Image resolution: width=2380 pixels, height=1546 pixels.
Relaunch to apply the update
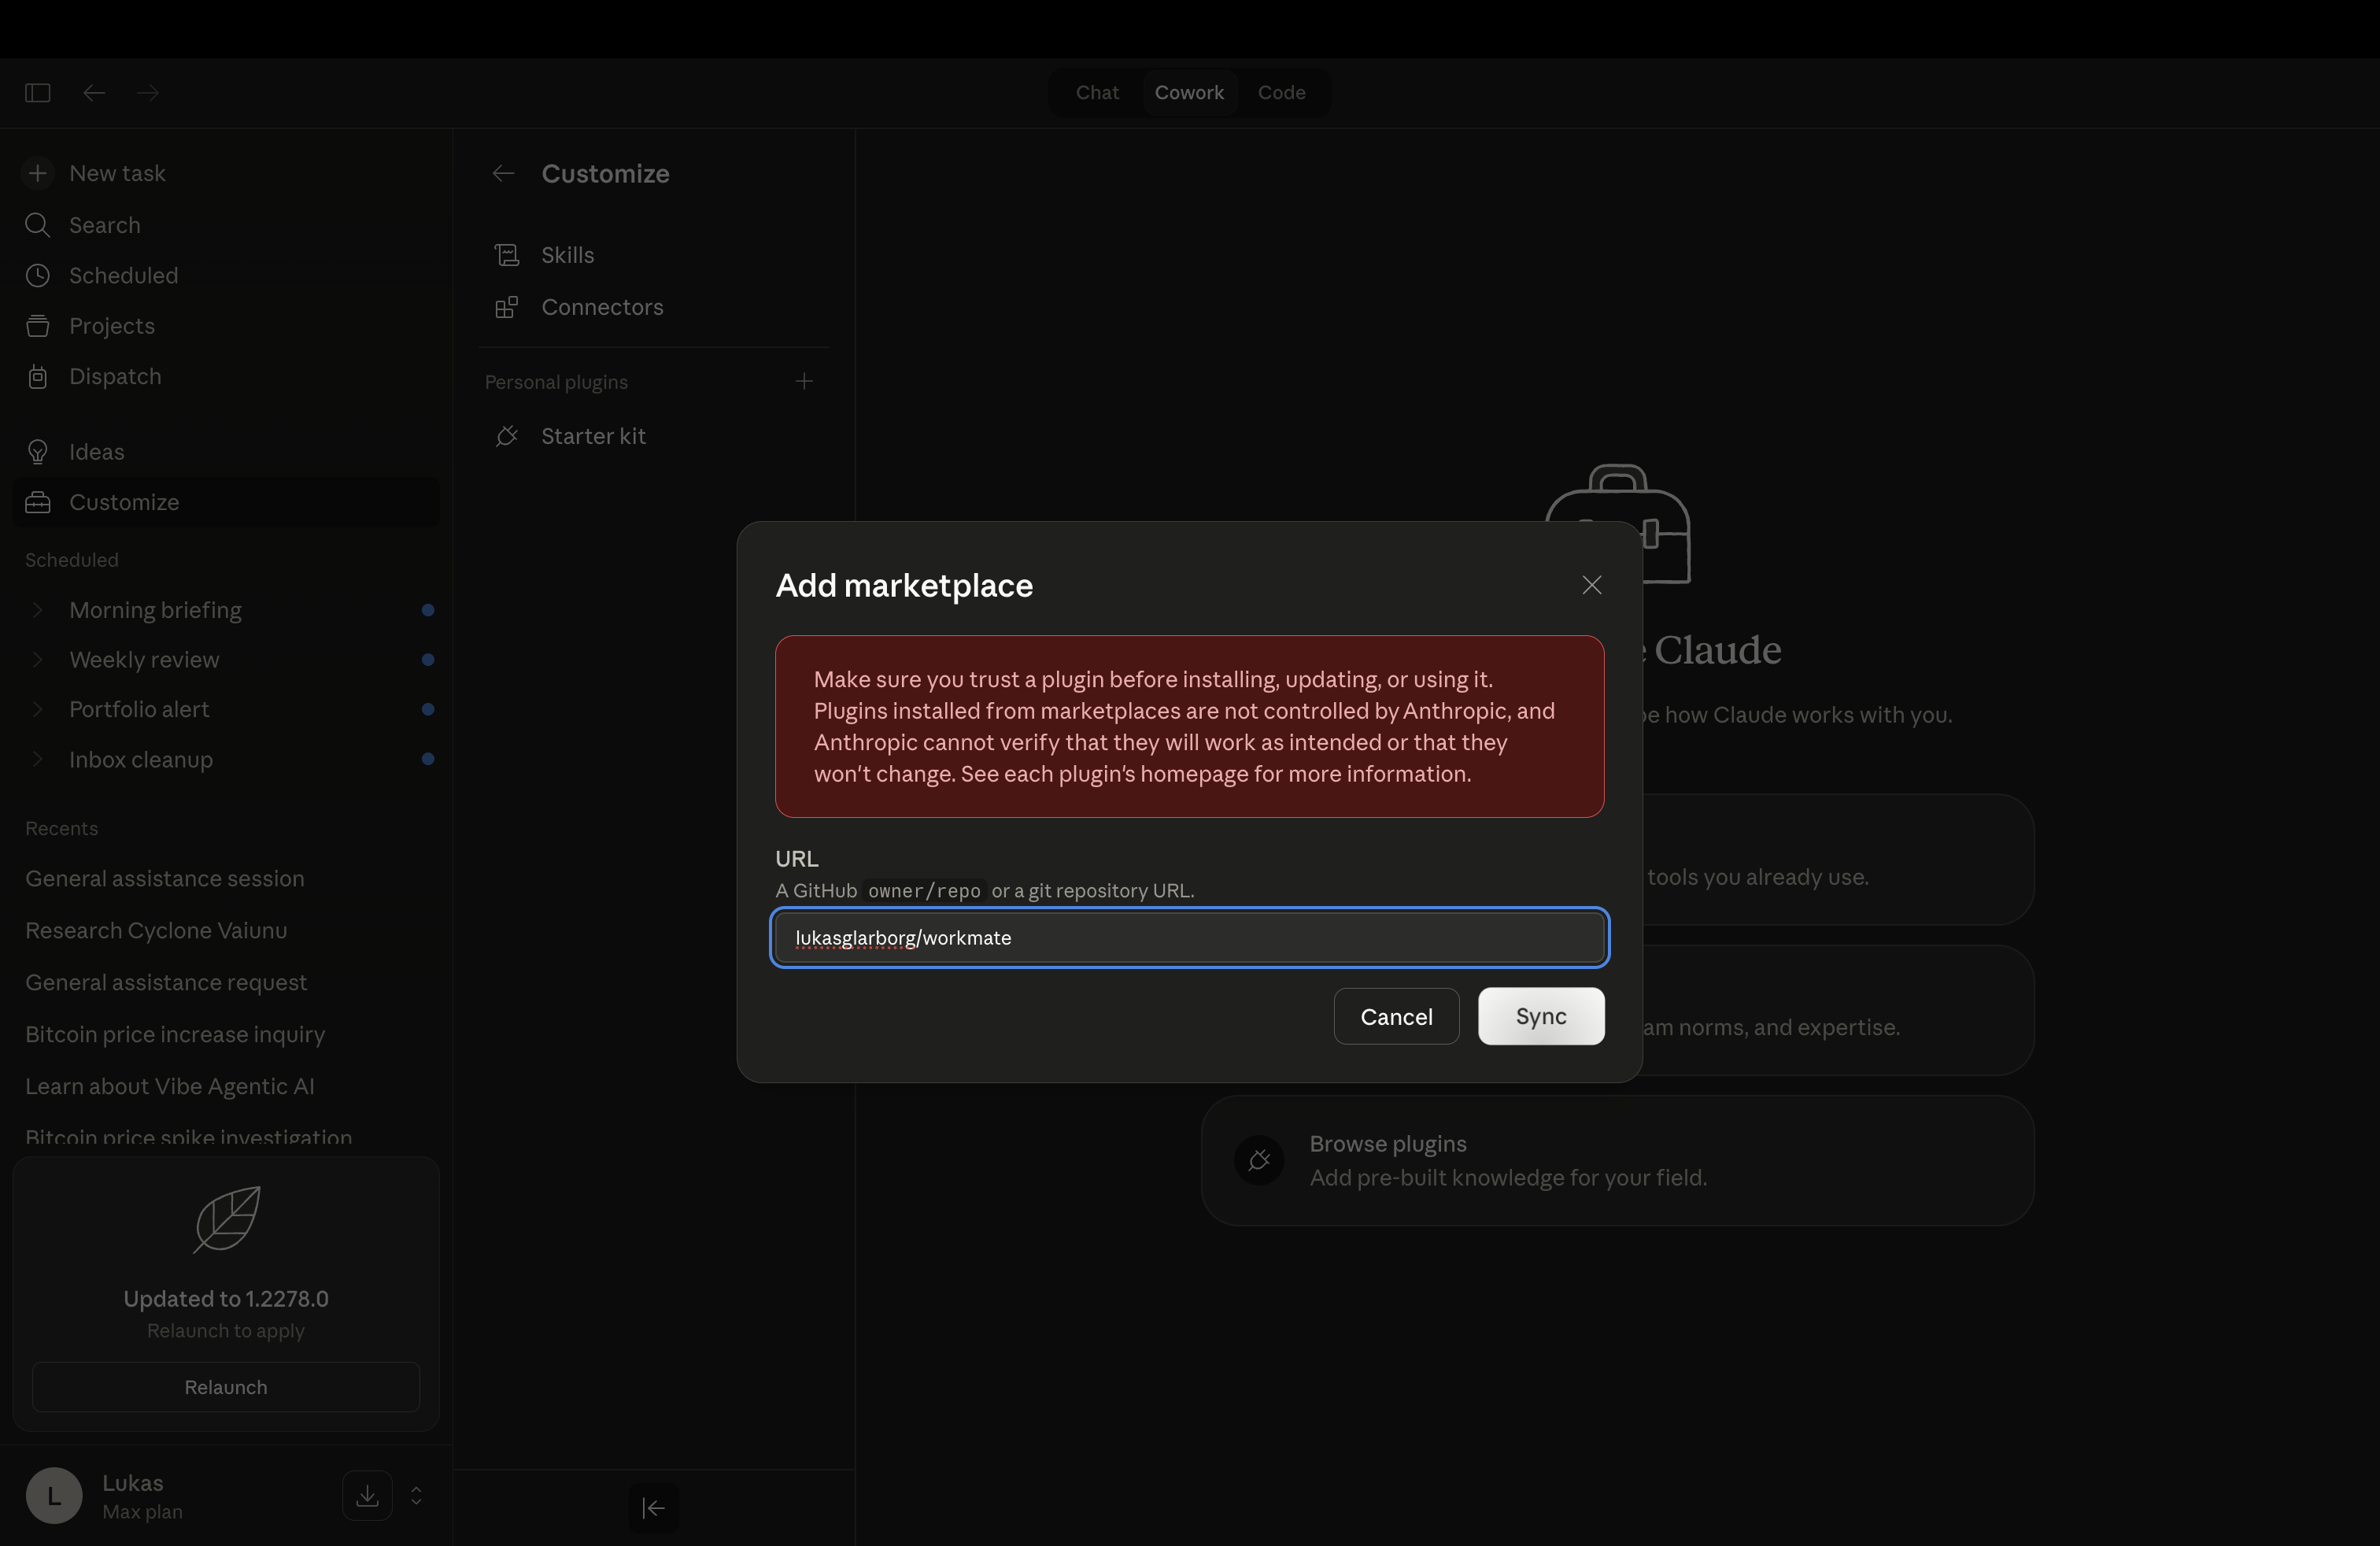[225, 1387]
